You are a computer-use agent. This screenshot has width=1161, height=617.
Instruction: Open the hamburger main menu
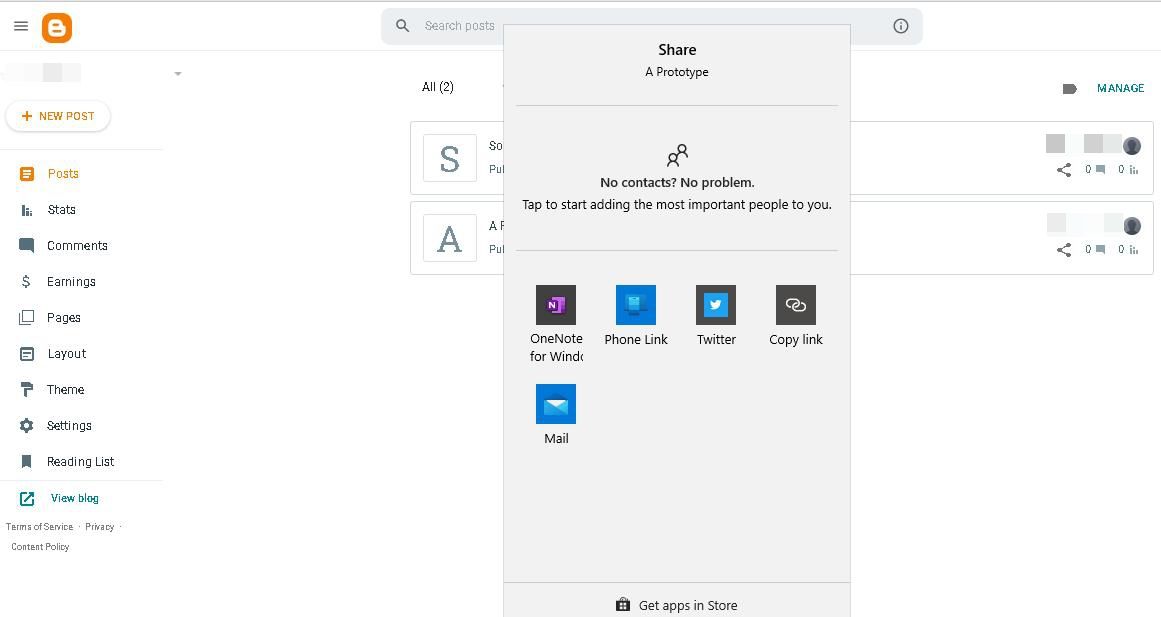(21, 26)
